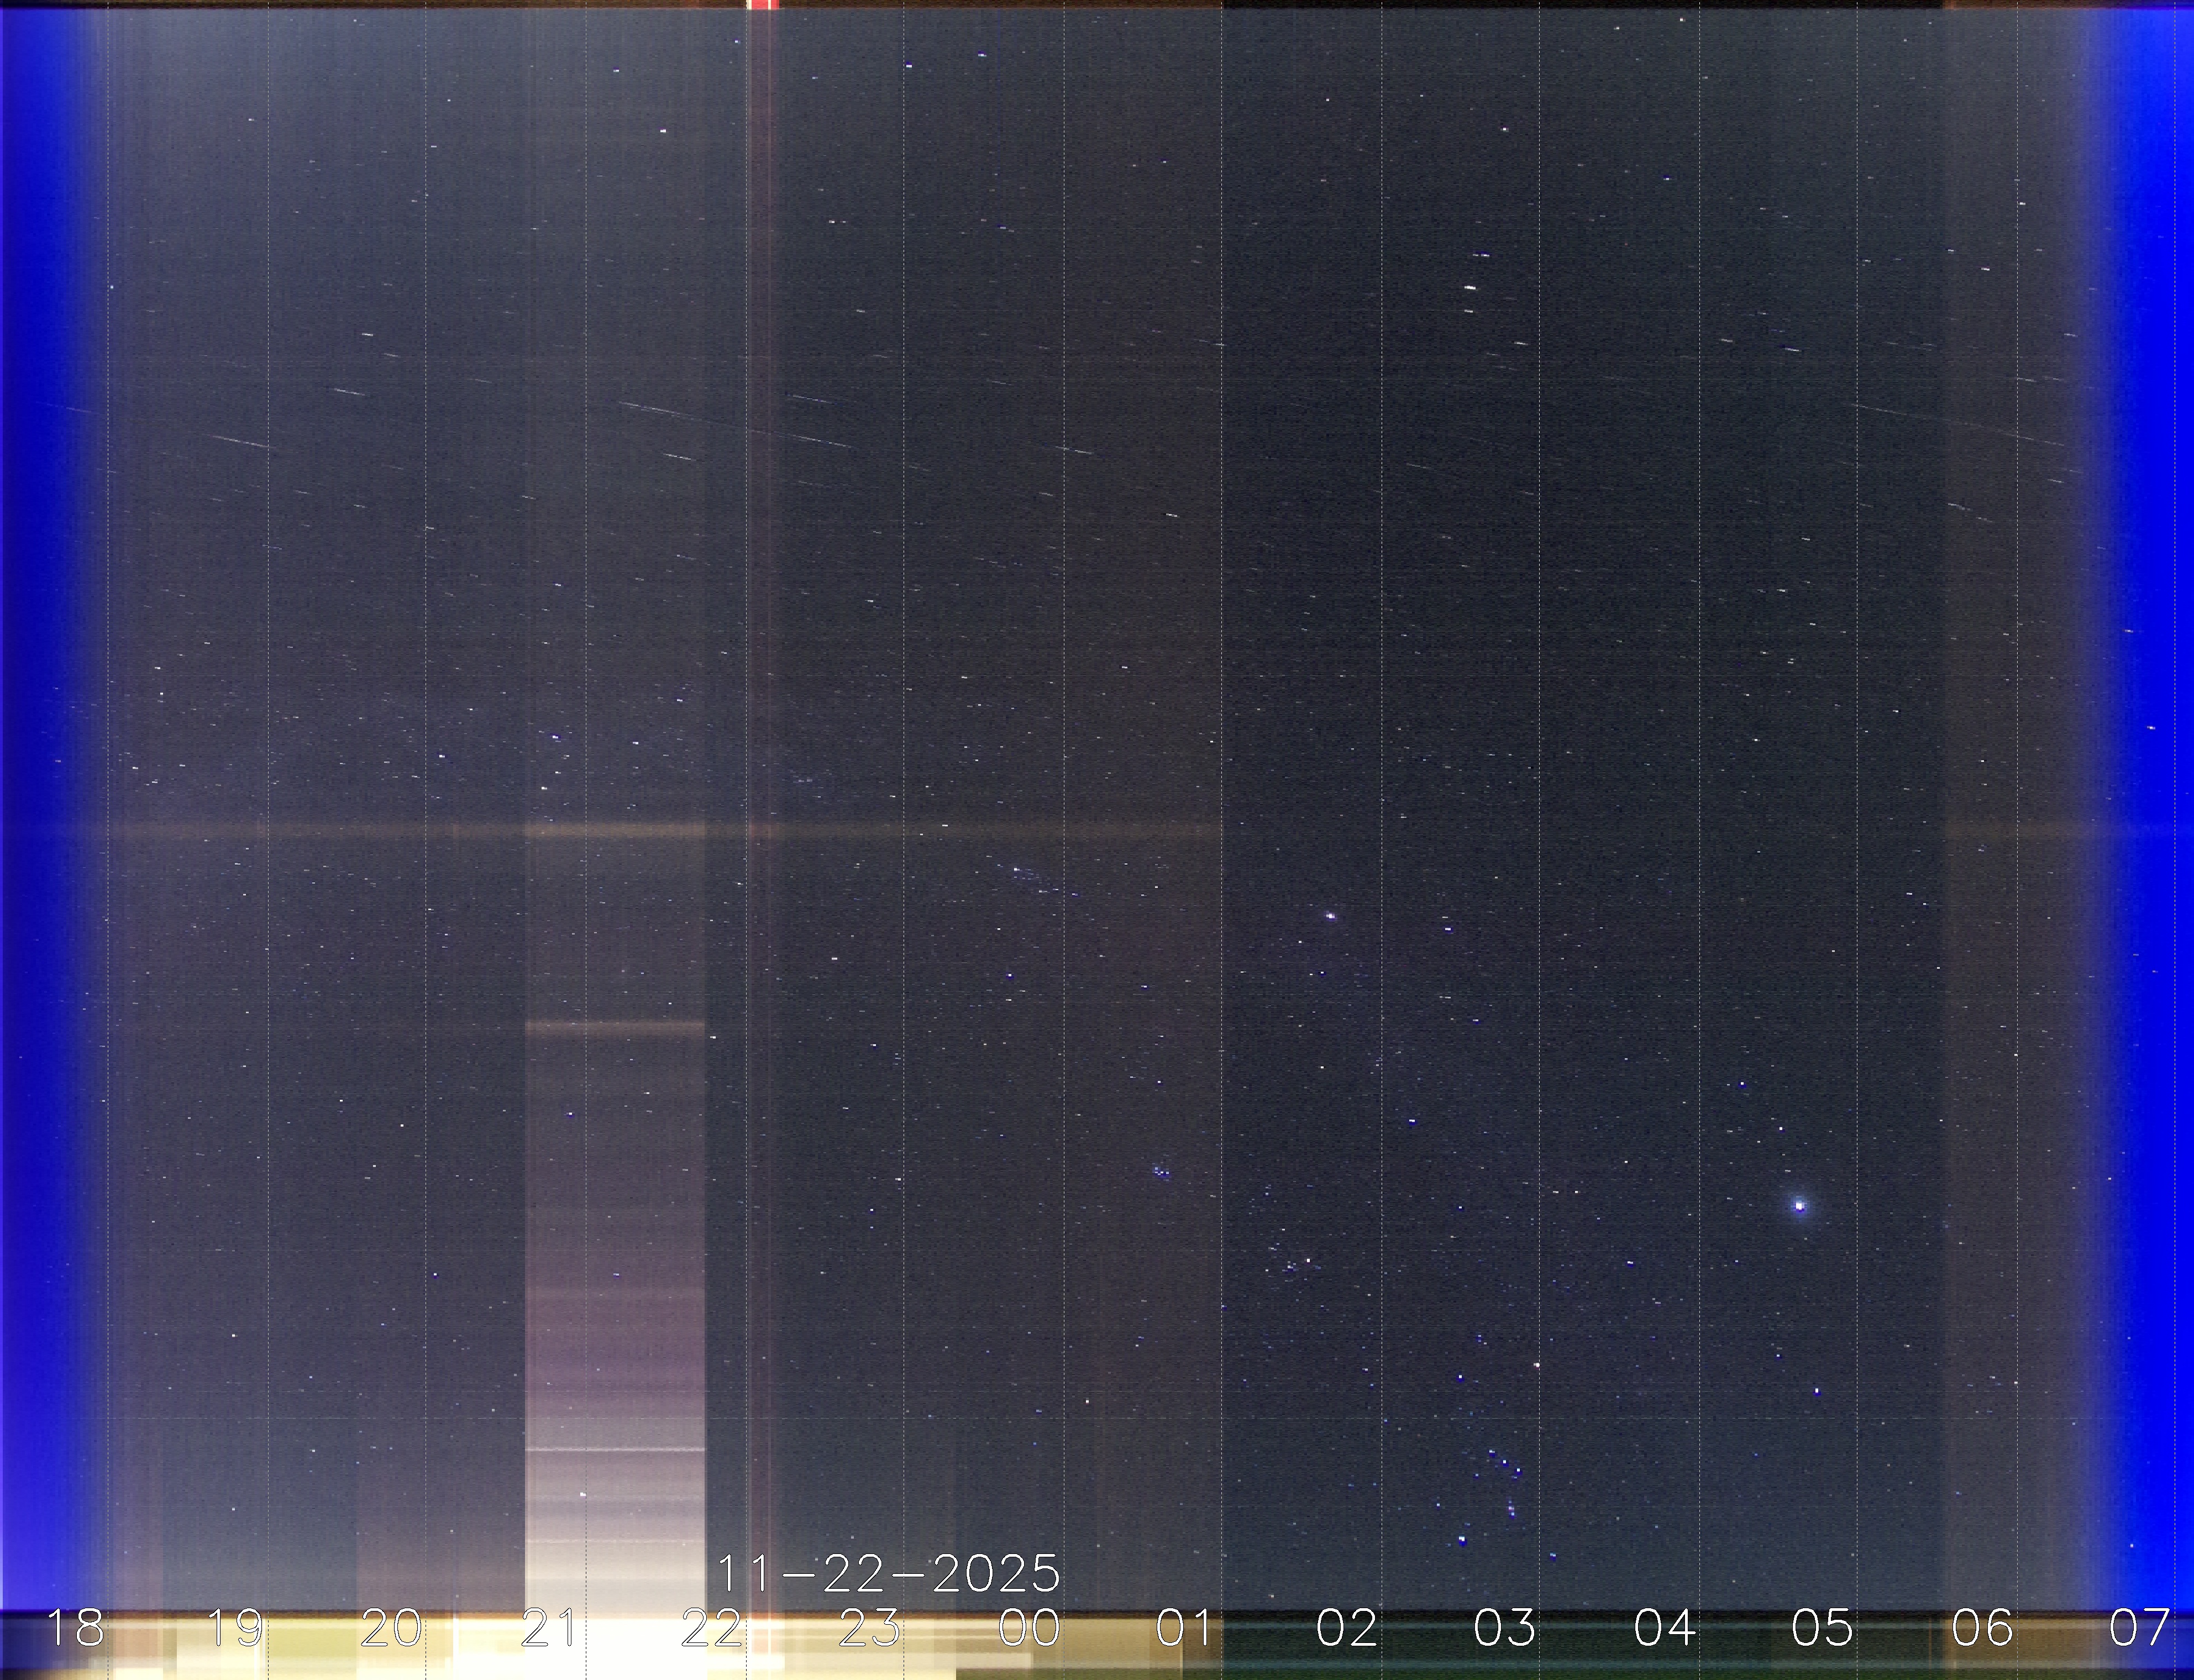The width and height of the screenshot is (2194, 1680).
Task: Select the 20 hour marker
Action: click(x=392, y=1628)
